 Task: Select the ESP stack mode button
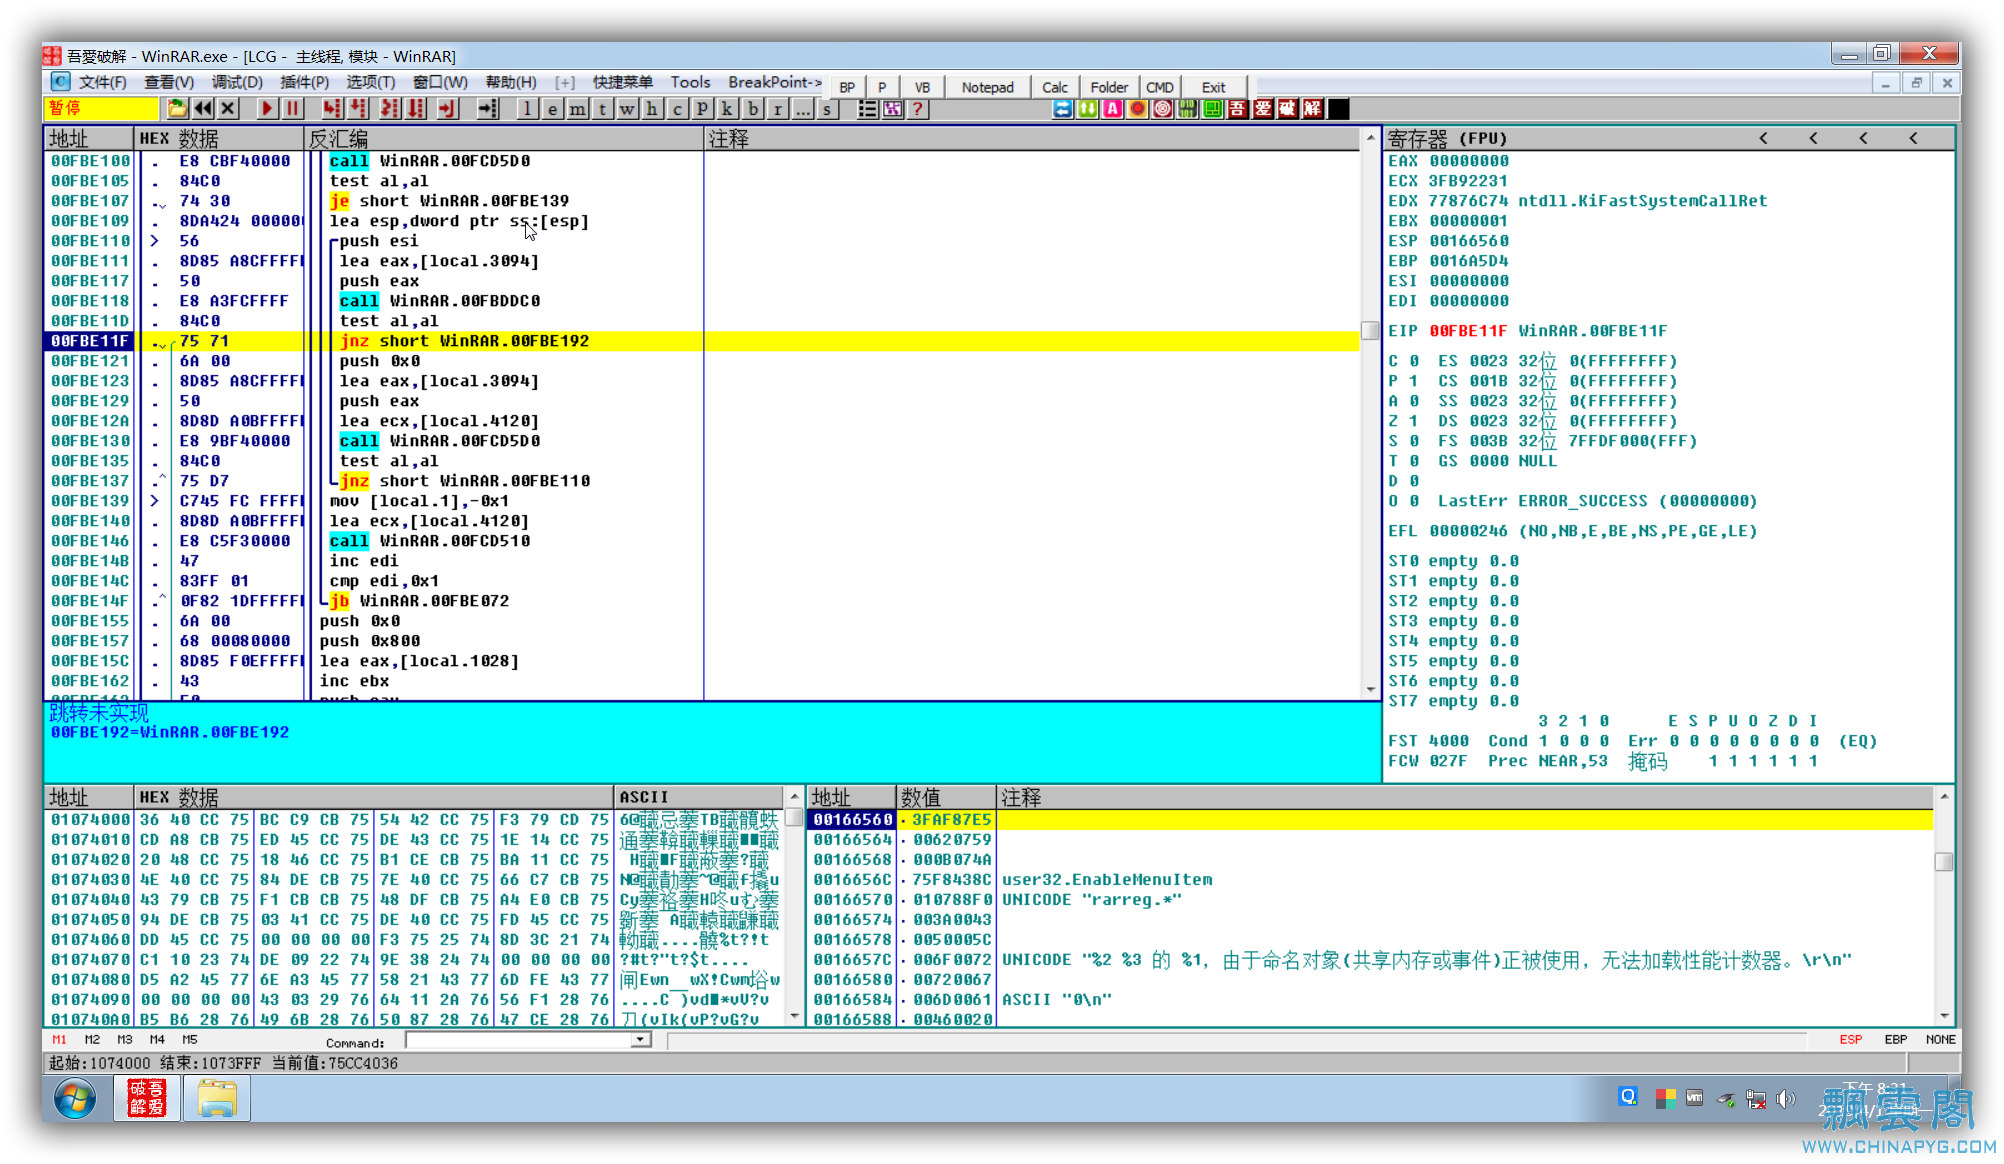coord(1850,1040)
